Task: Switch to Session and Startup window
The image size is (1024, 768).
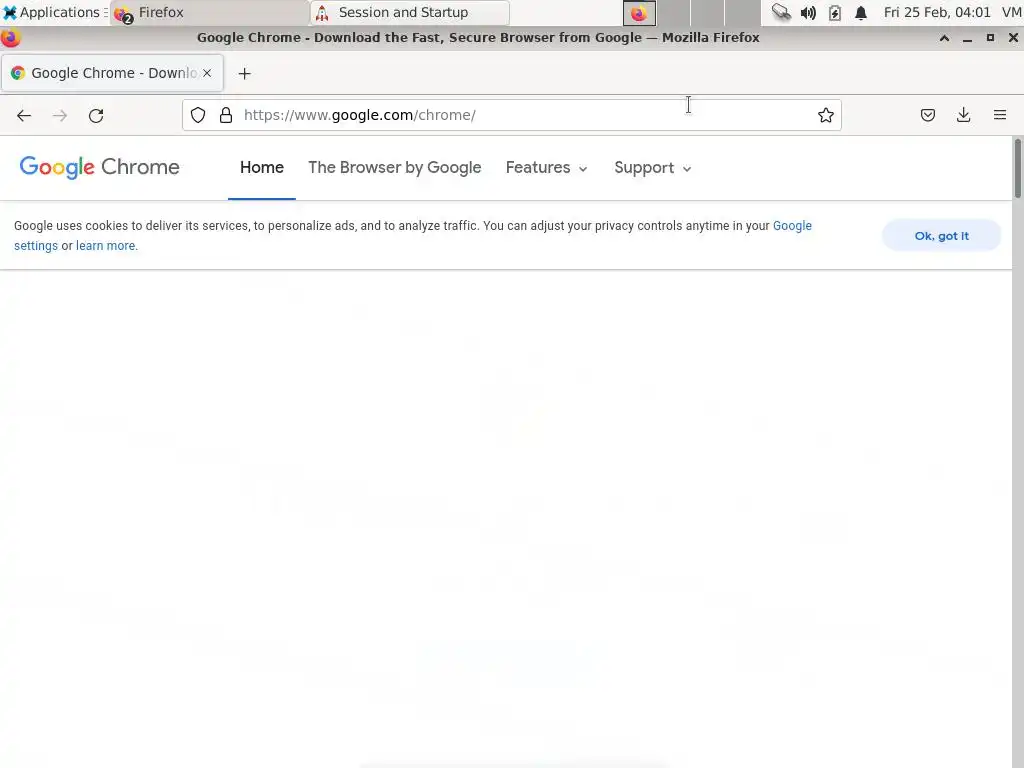Action: (410, 12)
